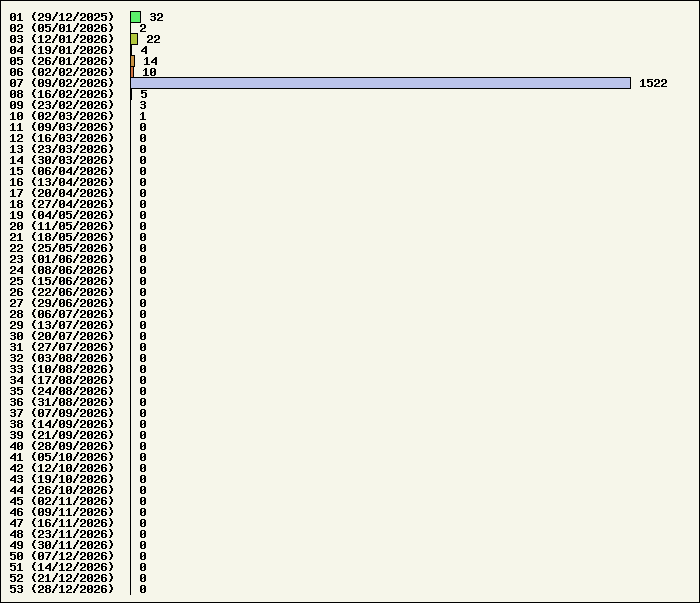Click the value 22 for week 03
700x603 pixels.
[x=153, y=39]
